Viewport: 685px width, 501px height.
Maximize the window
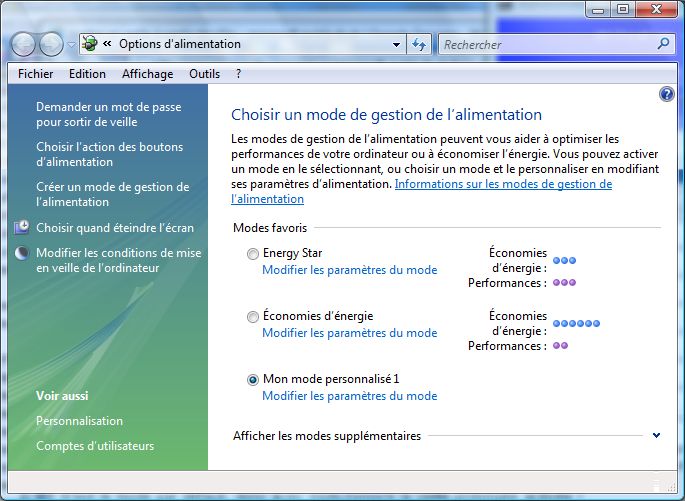click(x=623, y=10)
